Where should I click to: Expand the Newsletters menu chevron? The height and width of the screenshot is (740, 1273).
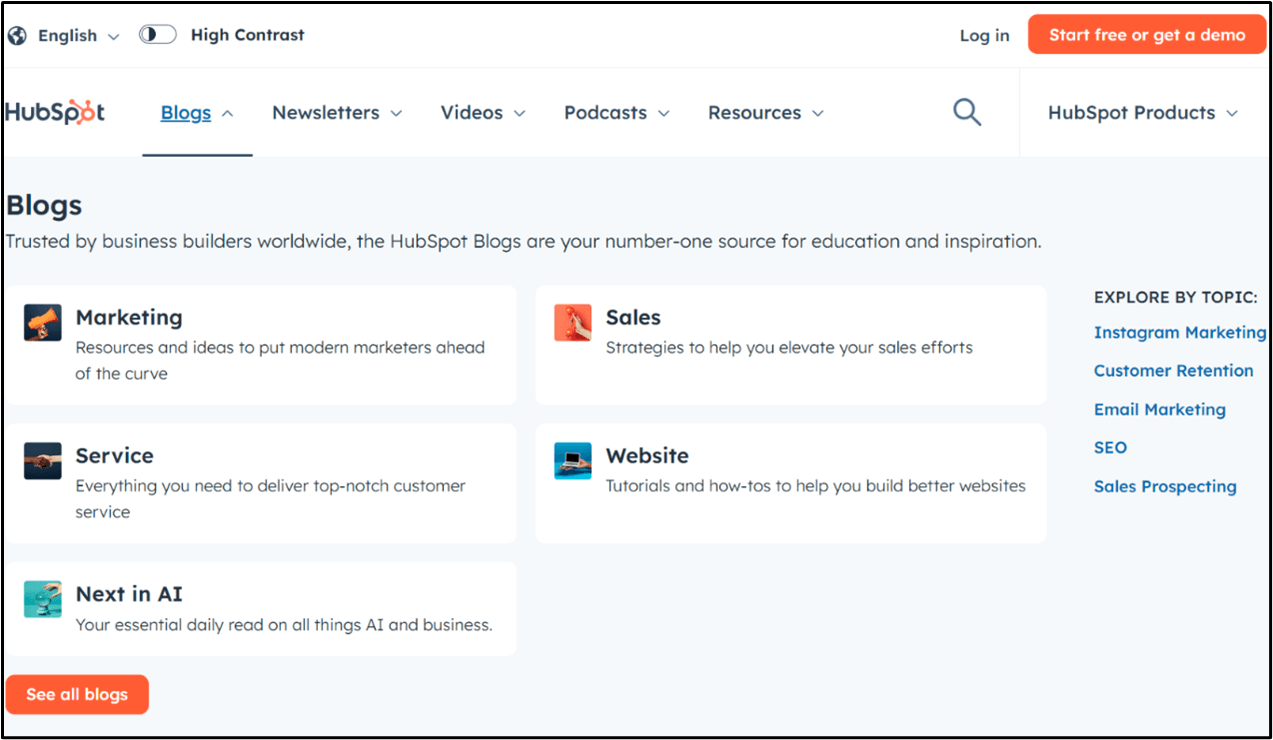tap(396, 113)
